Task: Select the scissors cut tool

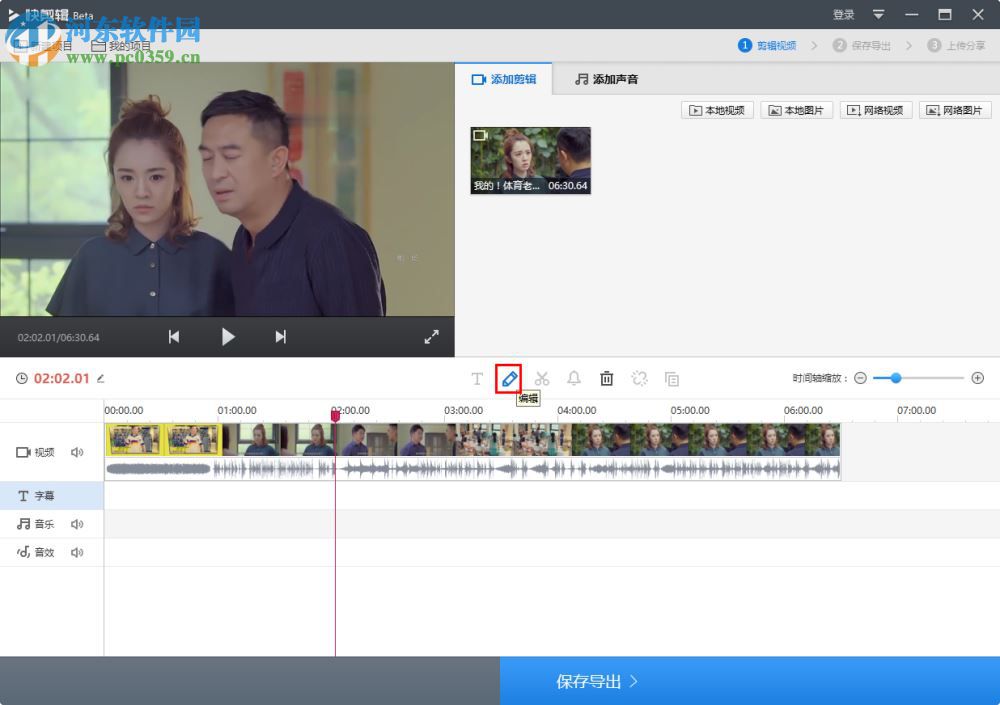Action: (542, 379)
